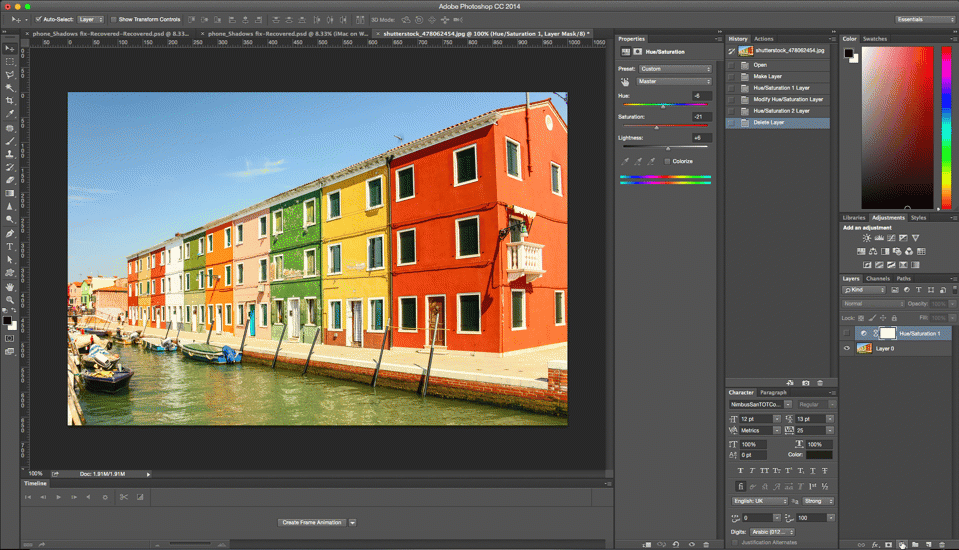Enable the Colorize checkbox
This screenshot has height=550, width=959.
coord(668,160)
